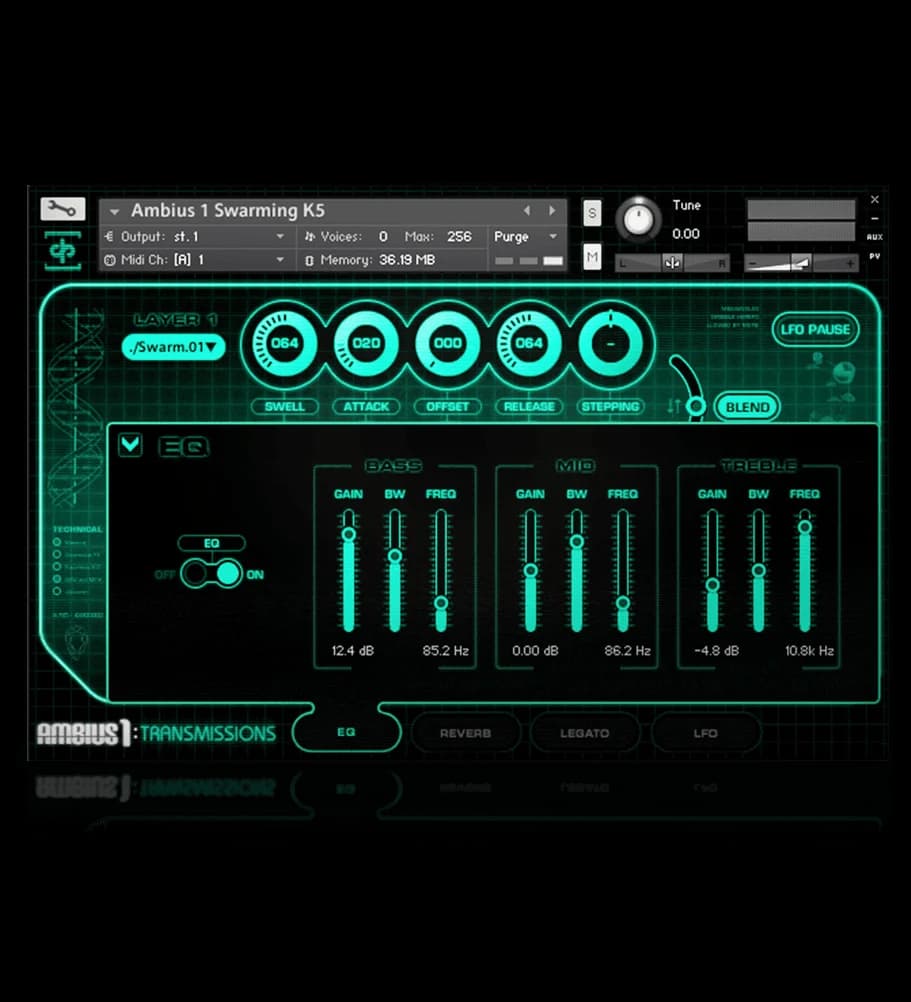Open the Swarm.01 layer sample dropdown
Image resolution: width=911 pixels, height=1002 pixels.
pyautogui.click(x=174, y=347)
